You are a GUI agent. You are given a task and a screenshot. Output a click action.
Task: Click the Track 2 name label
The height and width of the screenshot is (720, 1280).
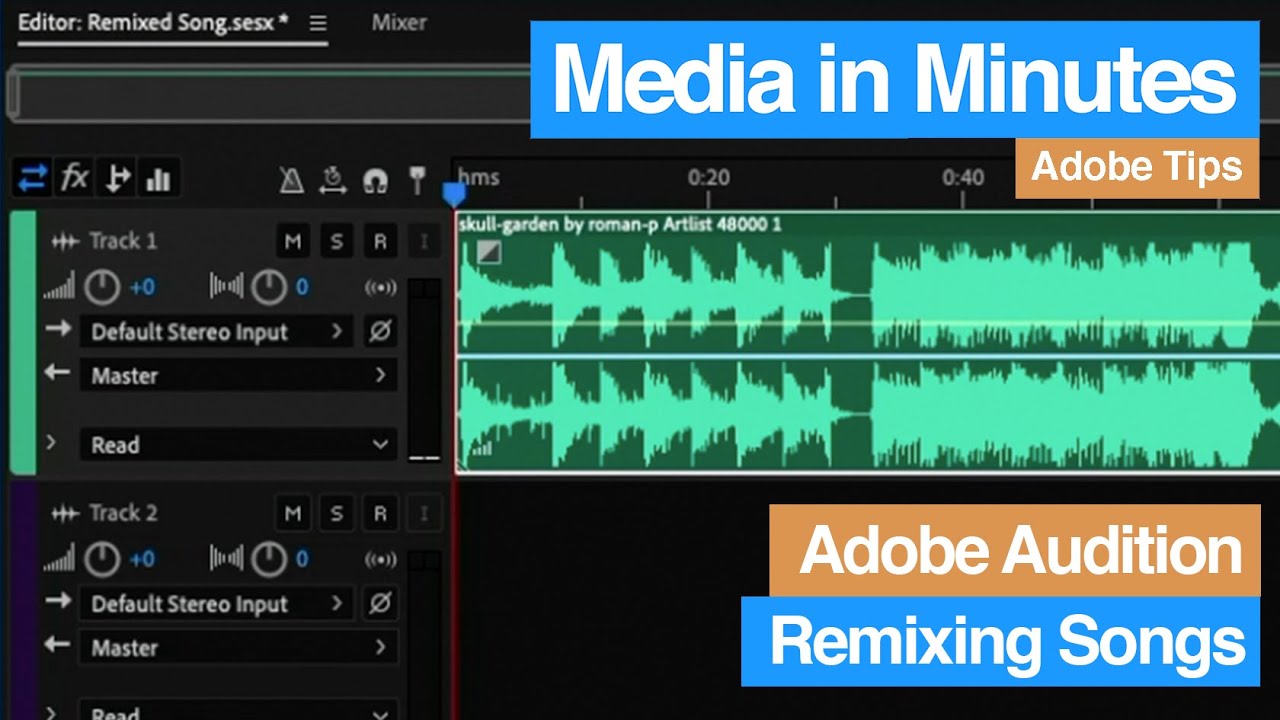click(123, 514)
